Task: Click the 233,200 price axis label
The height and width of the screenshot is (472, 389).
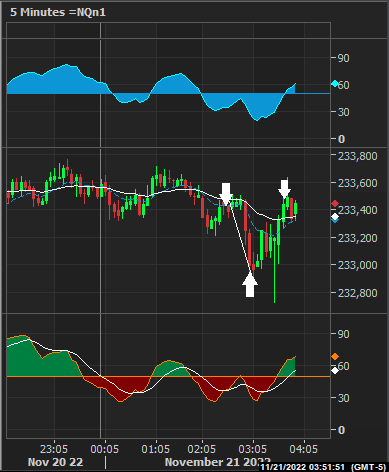Action: [358, 238]
